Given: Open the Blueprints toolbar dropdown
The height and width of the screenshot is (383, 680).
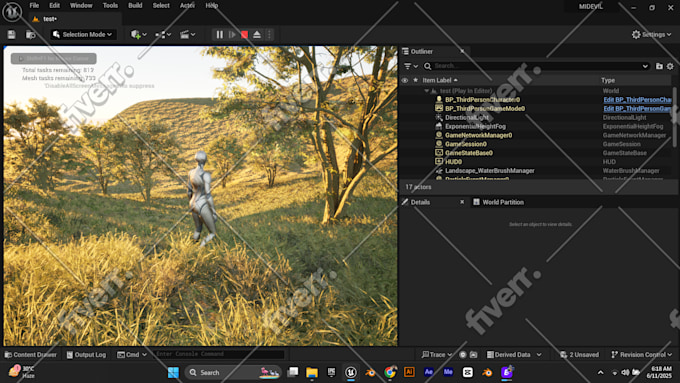Looking at the screenshot, I should coord(163,35).
